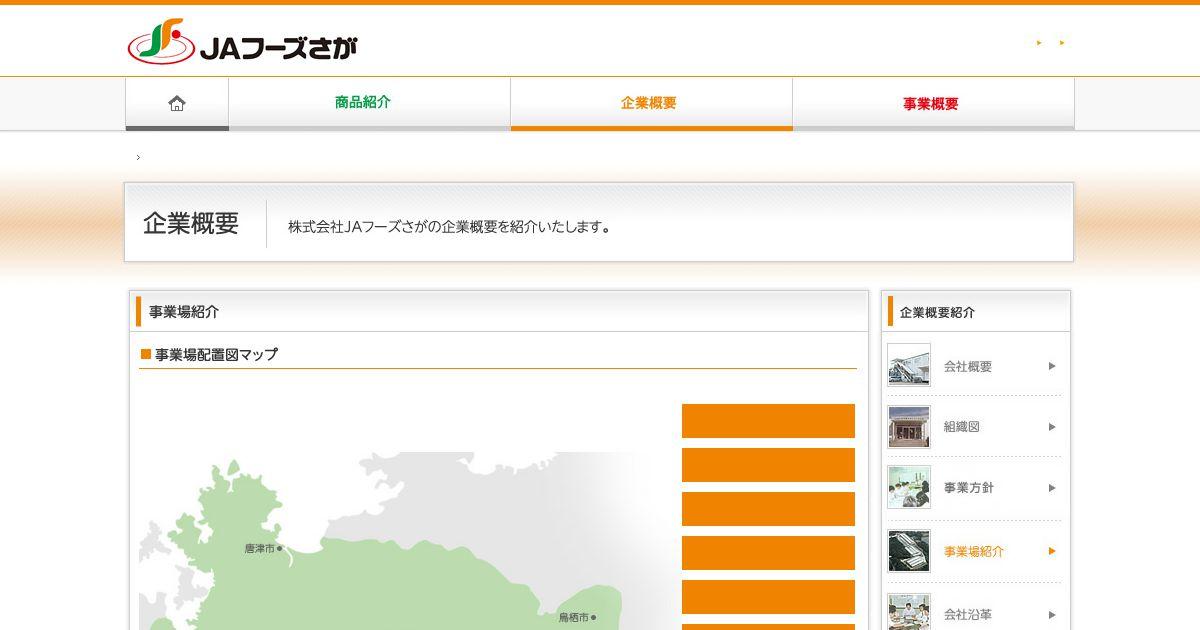The width and height of the screenshot is (1200, 630).
Task: Click the arrow beside 組織図
Action: (x=1052, y=427)
